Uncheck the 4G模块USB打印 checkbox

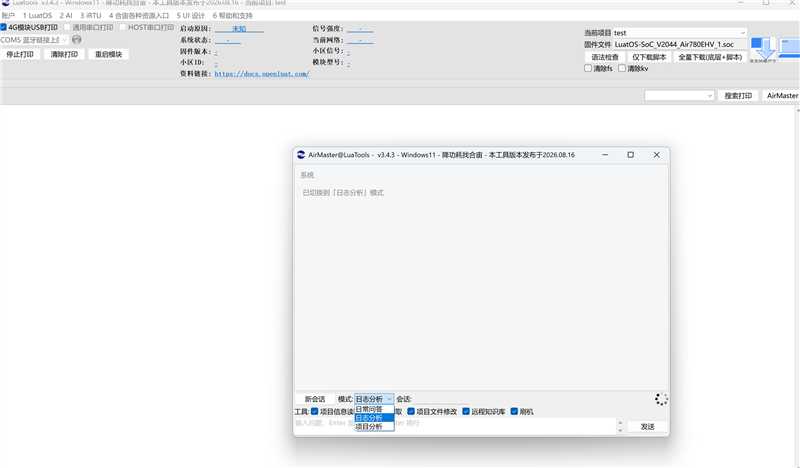pos(4,27)
